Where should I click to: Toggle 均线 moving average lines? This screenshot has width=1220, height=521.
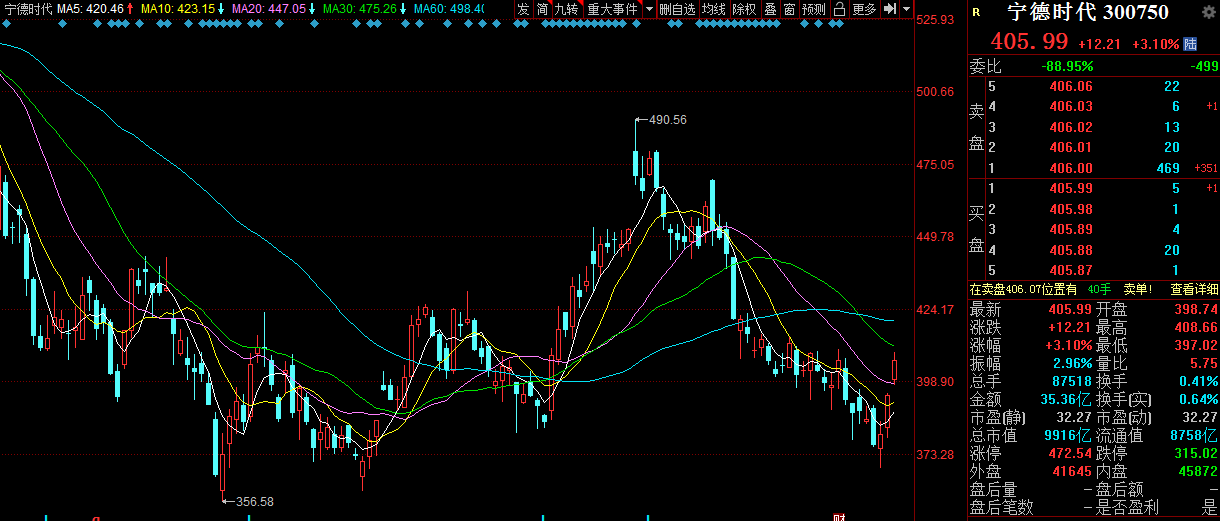713,9
